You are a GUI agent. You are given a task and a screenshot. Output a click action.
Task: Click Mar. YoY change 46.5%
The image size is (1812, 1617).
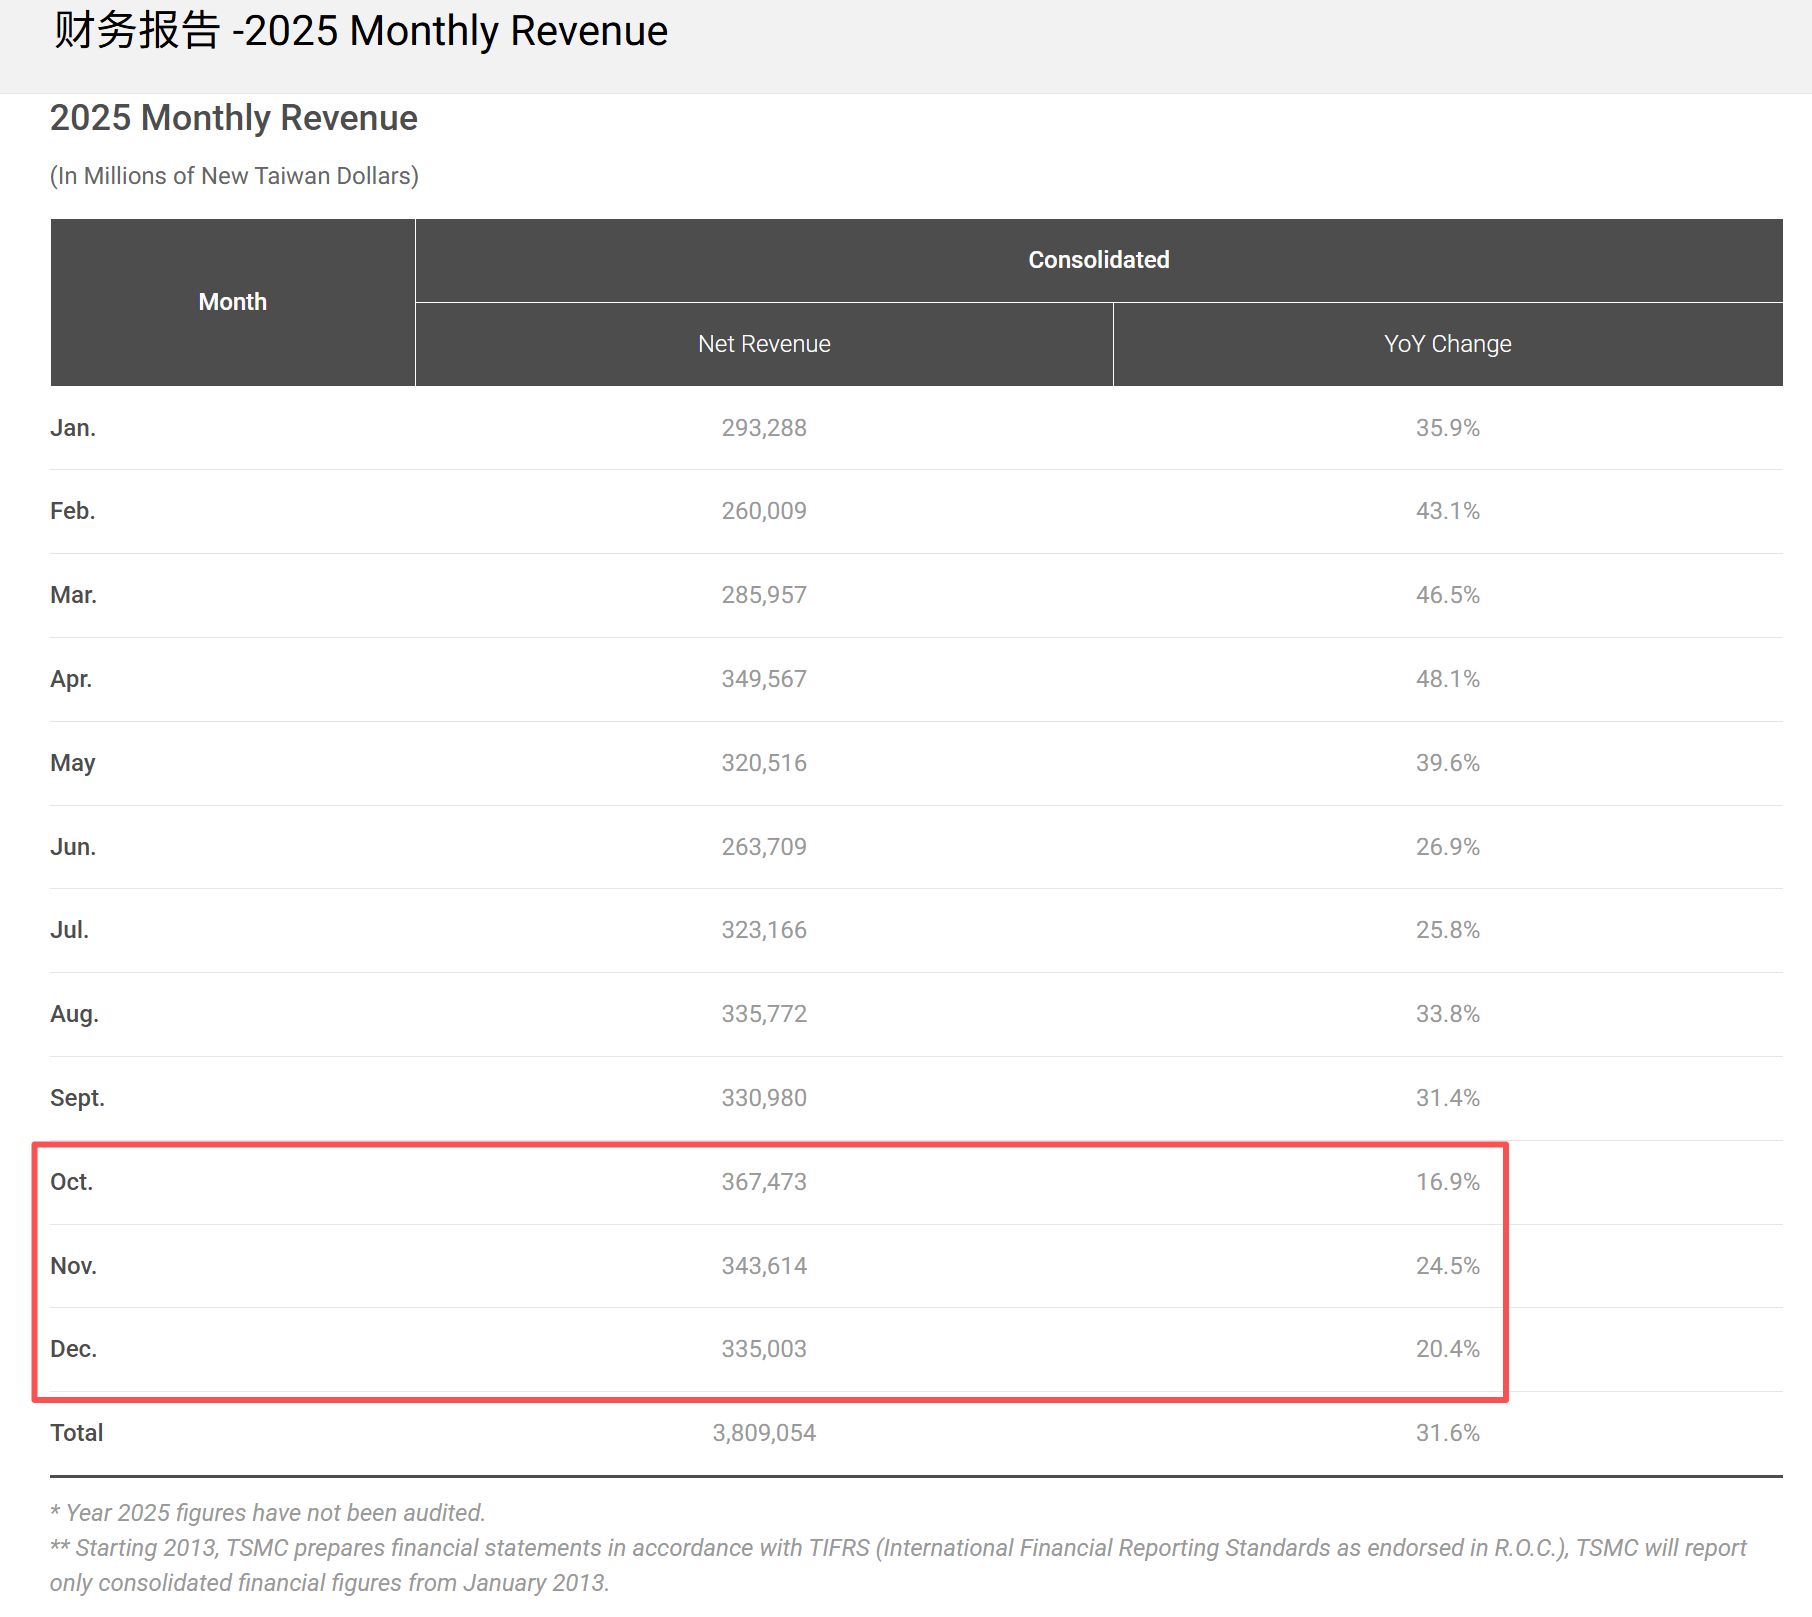click(1447, 595)
